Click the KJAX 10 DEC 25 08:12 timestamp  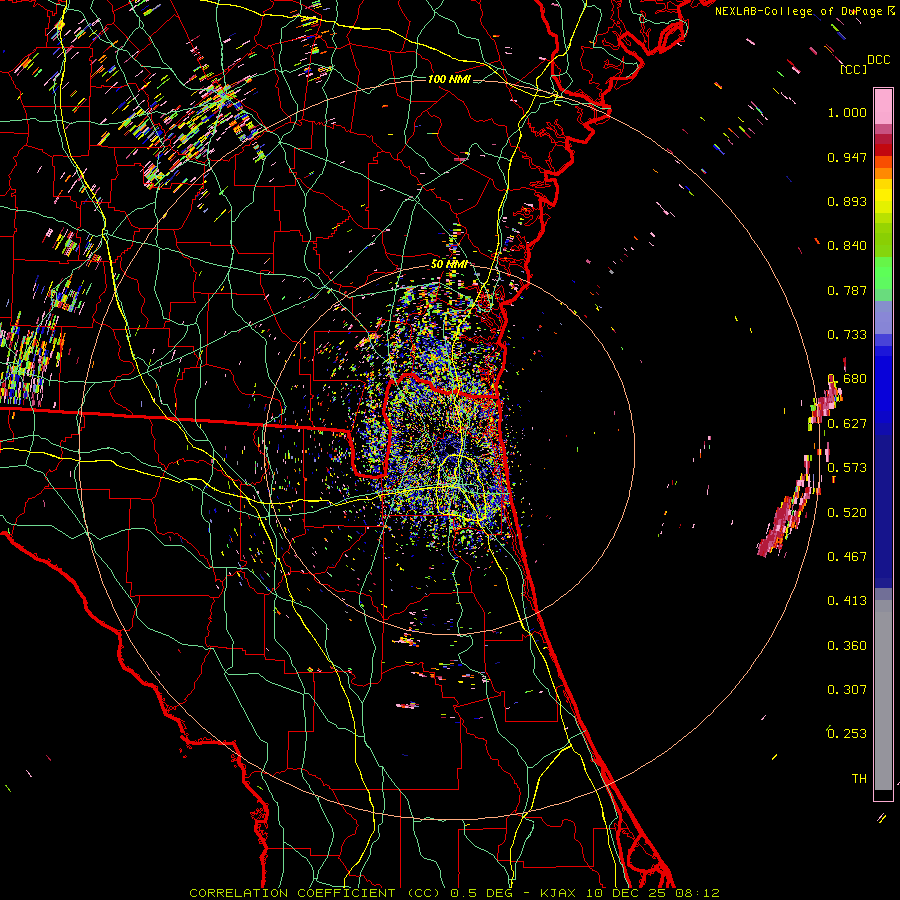(630, 893)
